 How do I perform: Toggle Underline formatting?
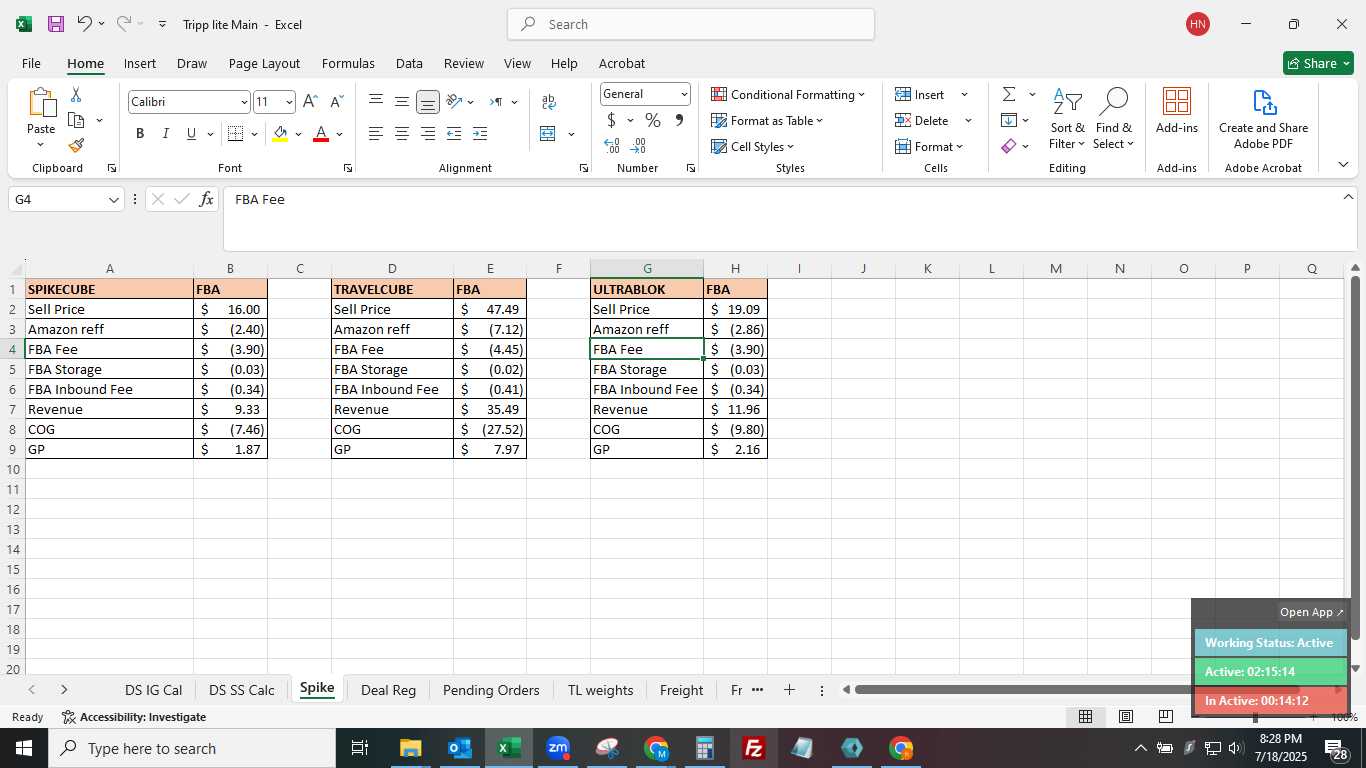(191, 134)
